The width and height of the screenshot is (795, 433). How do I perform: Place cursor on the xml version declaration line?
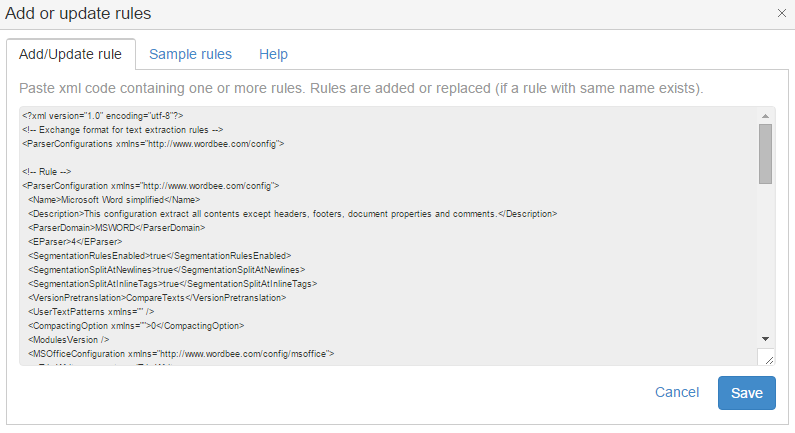tap(102, 116)
